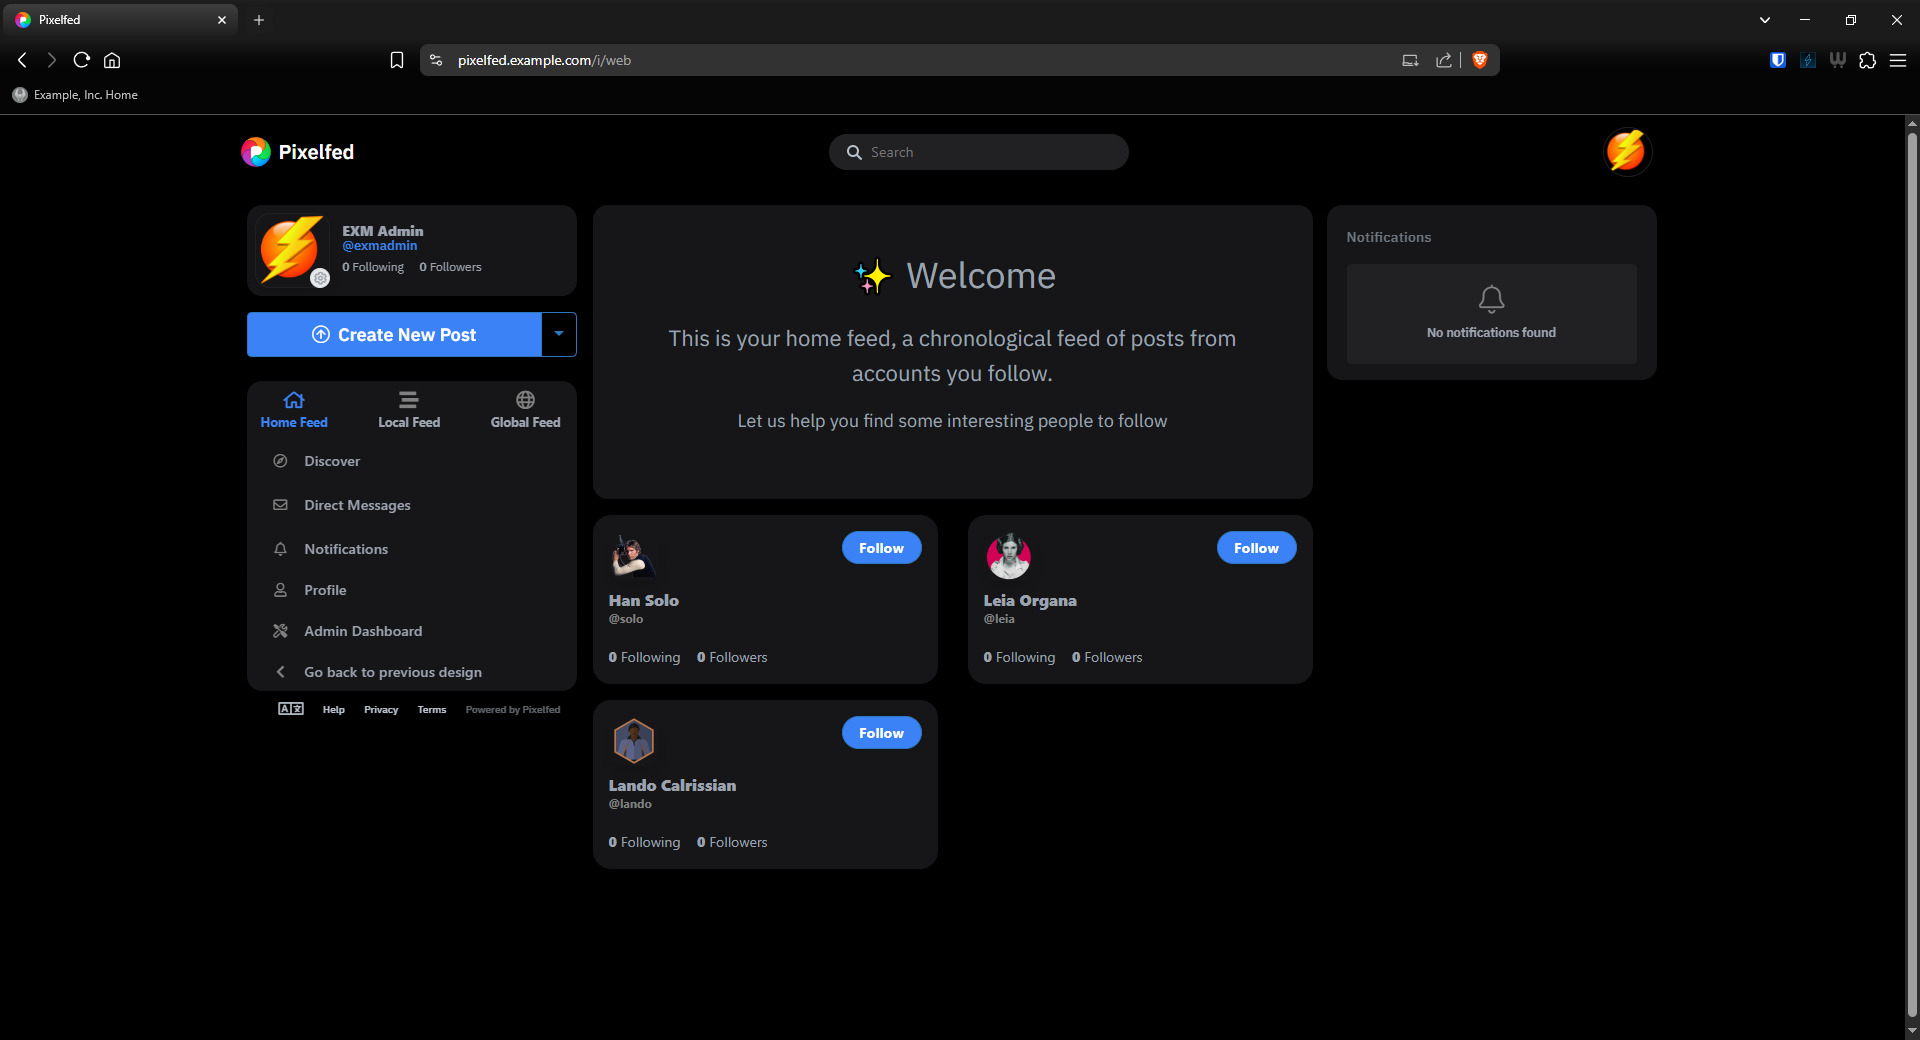Reload the page with refresh icon

coord(82,60)
